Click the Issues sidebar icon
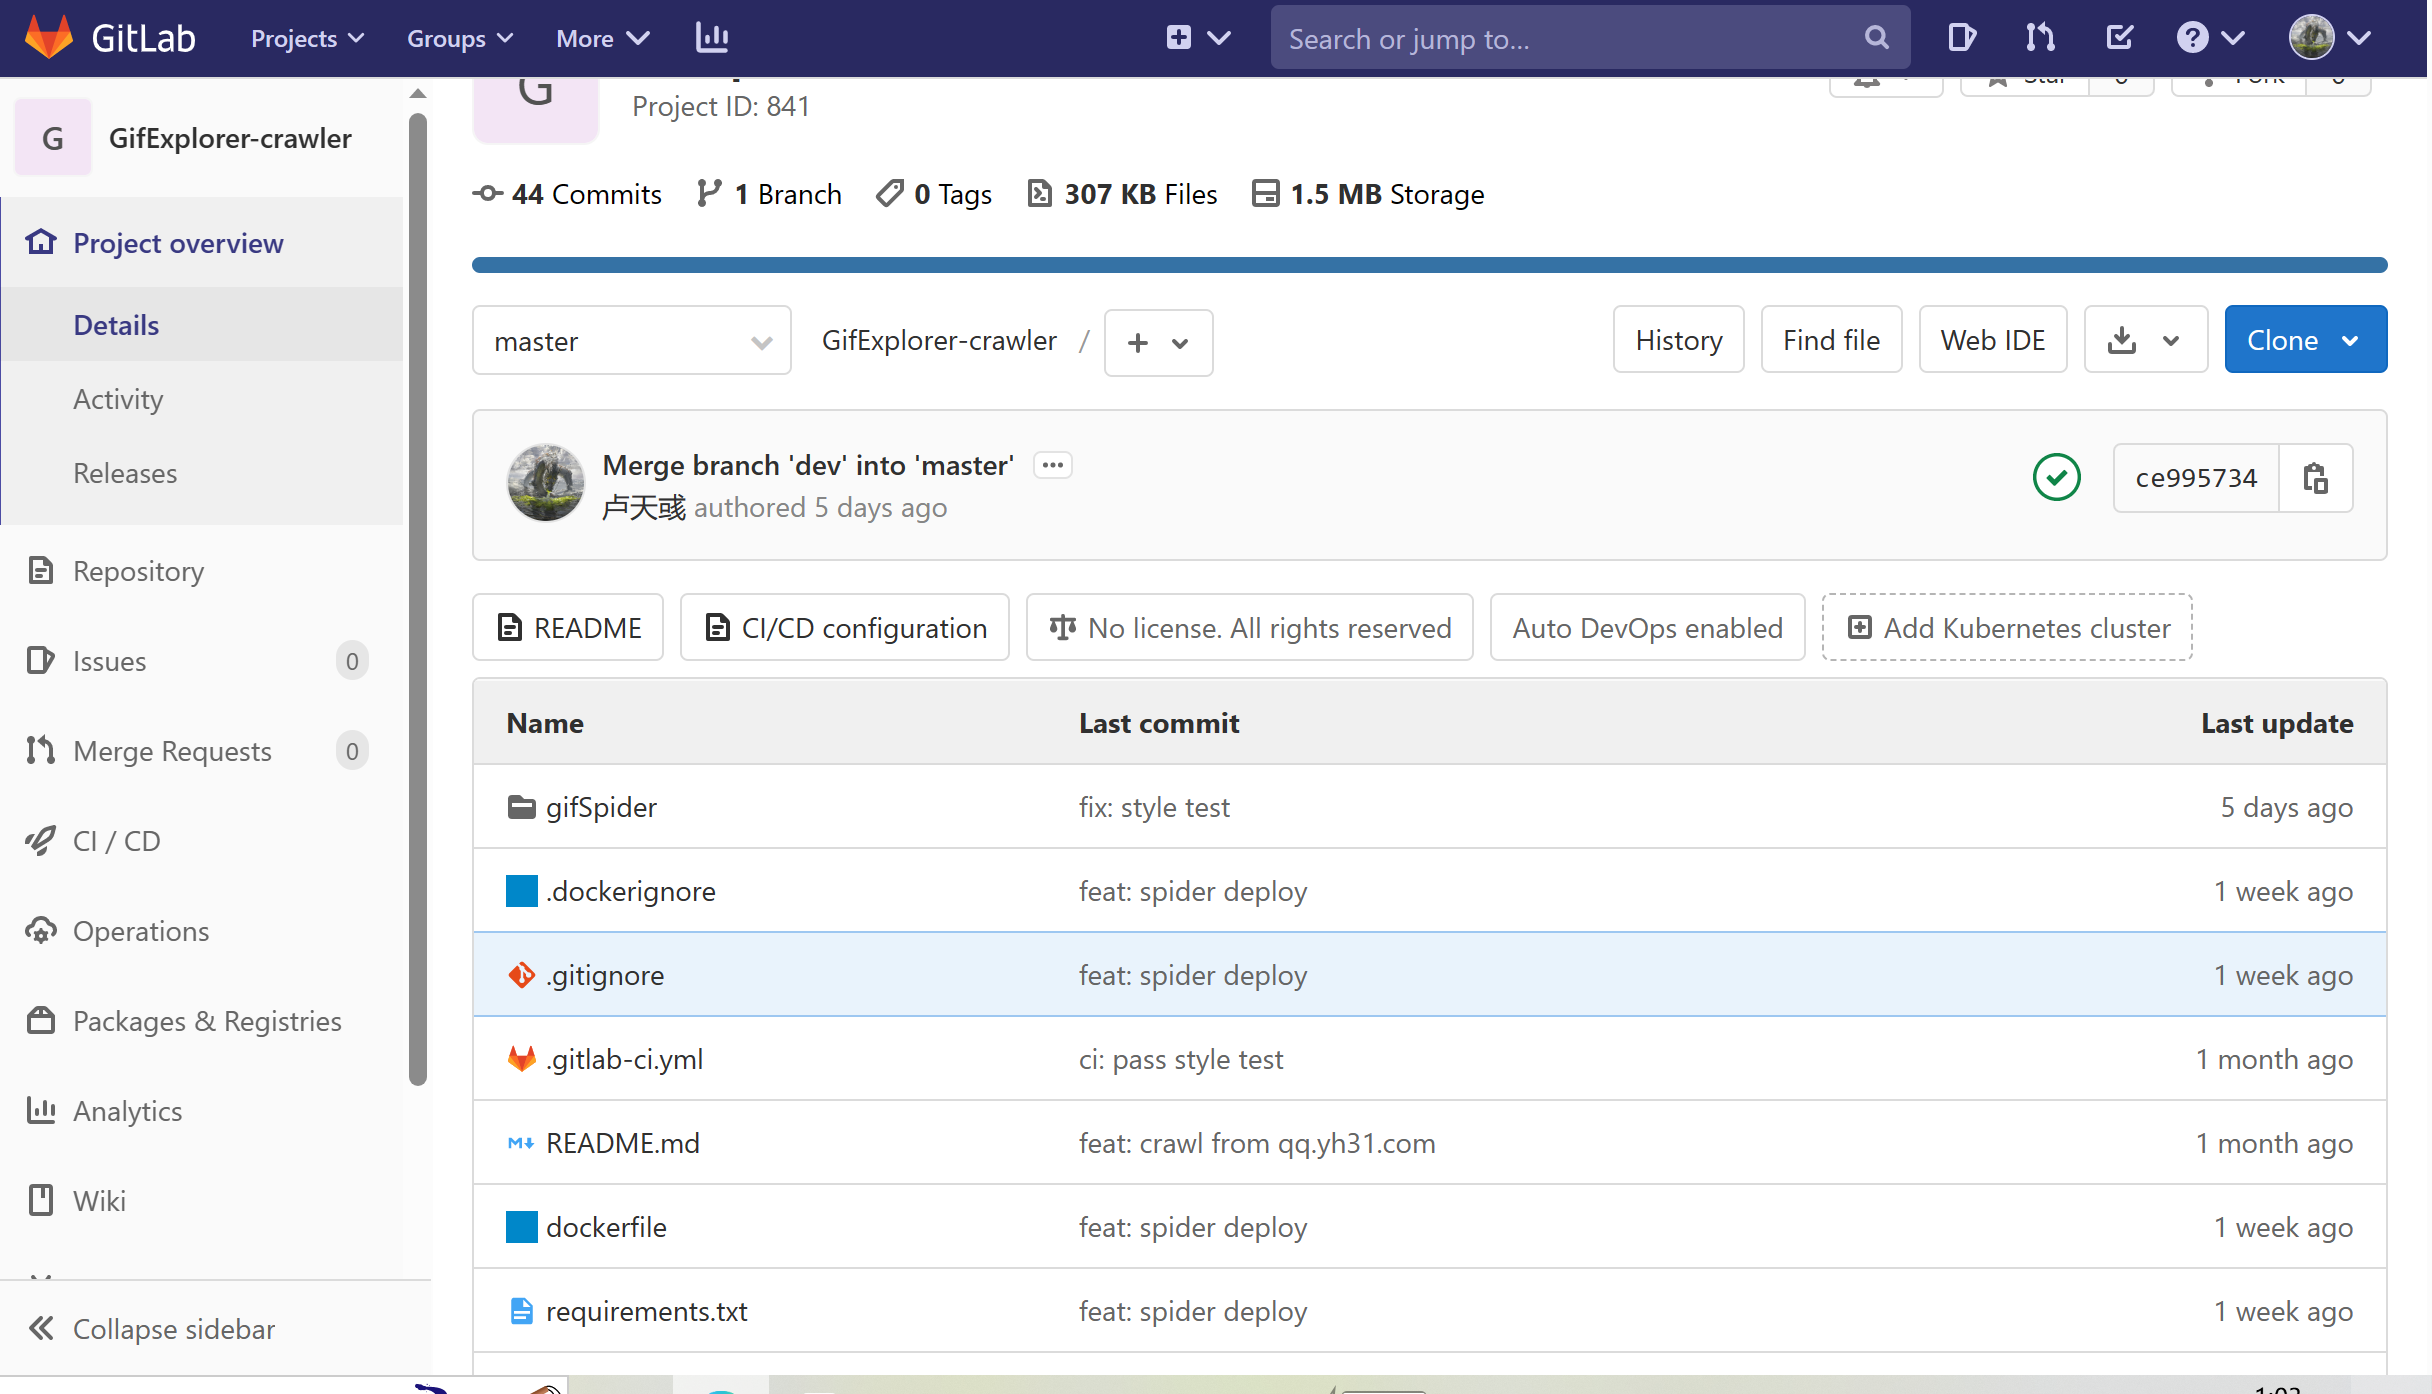 41,660
